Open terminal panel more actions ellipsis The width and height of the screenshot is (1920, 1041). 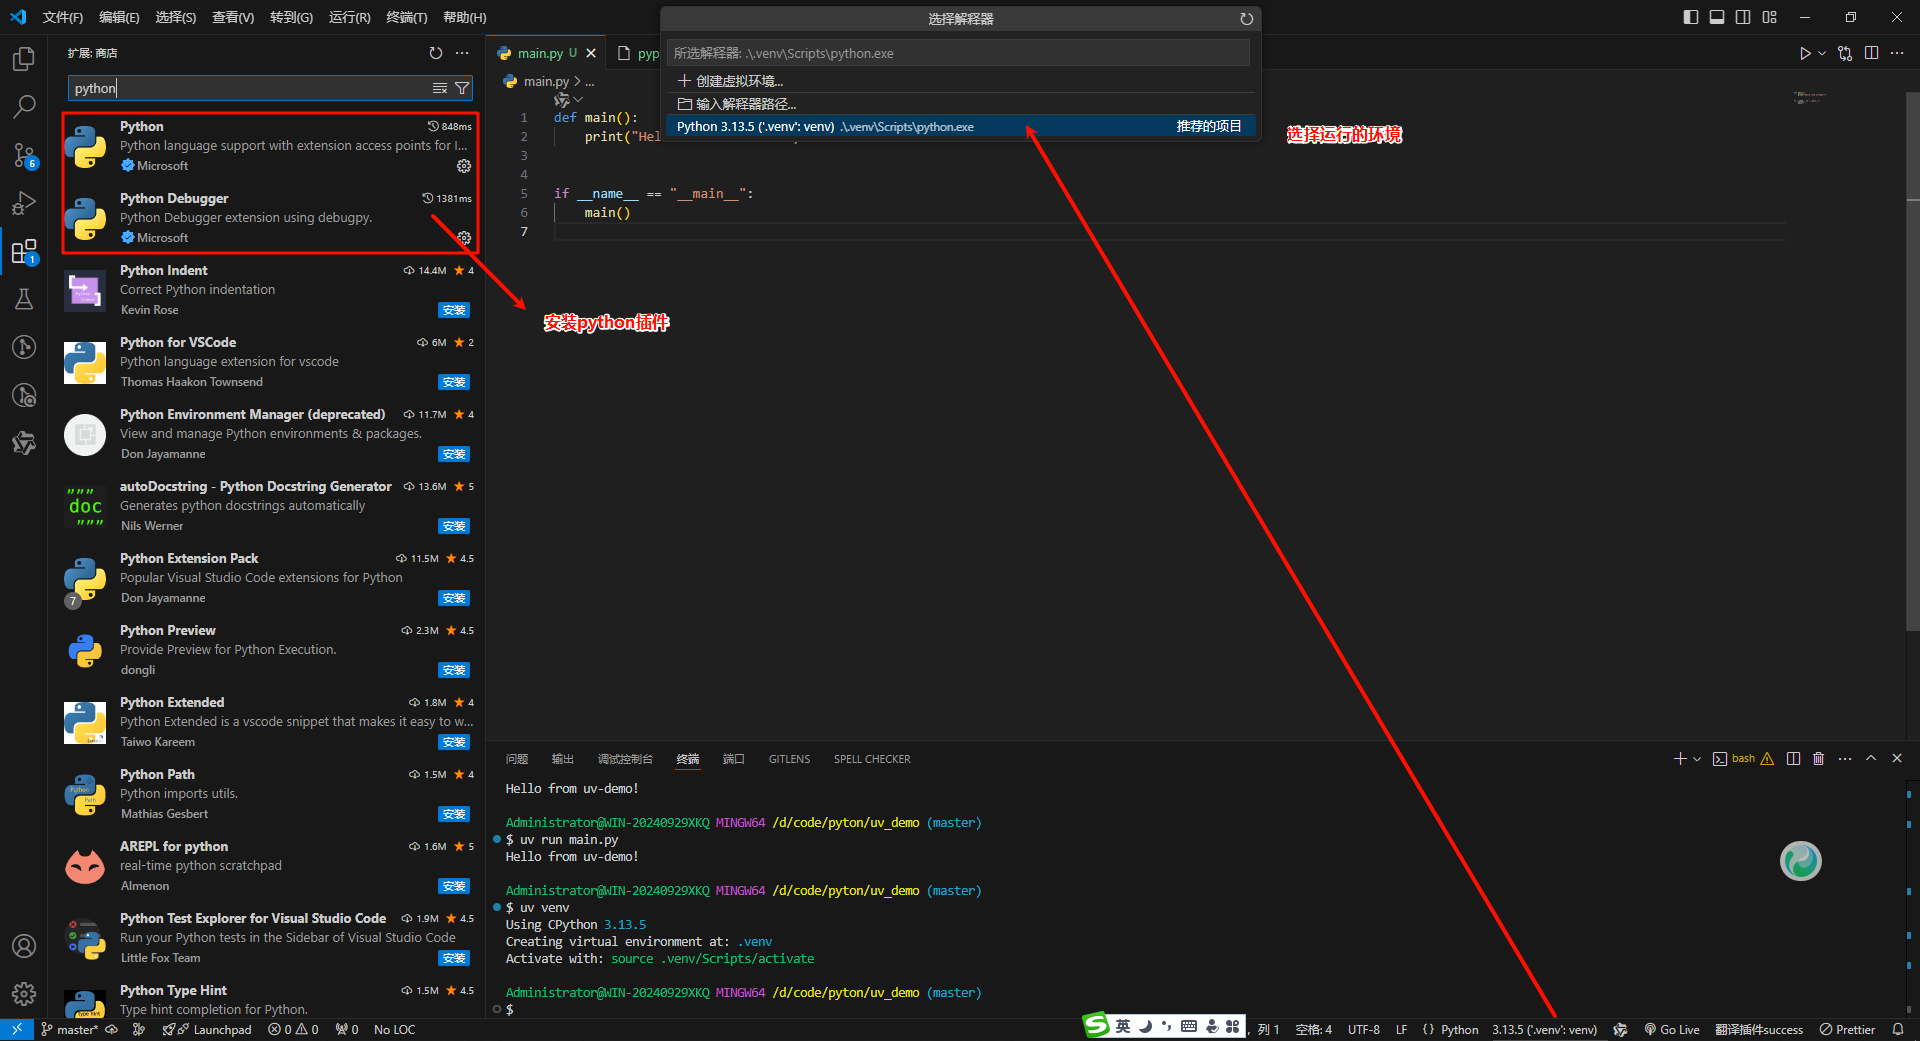coord(1845,759)
